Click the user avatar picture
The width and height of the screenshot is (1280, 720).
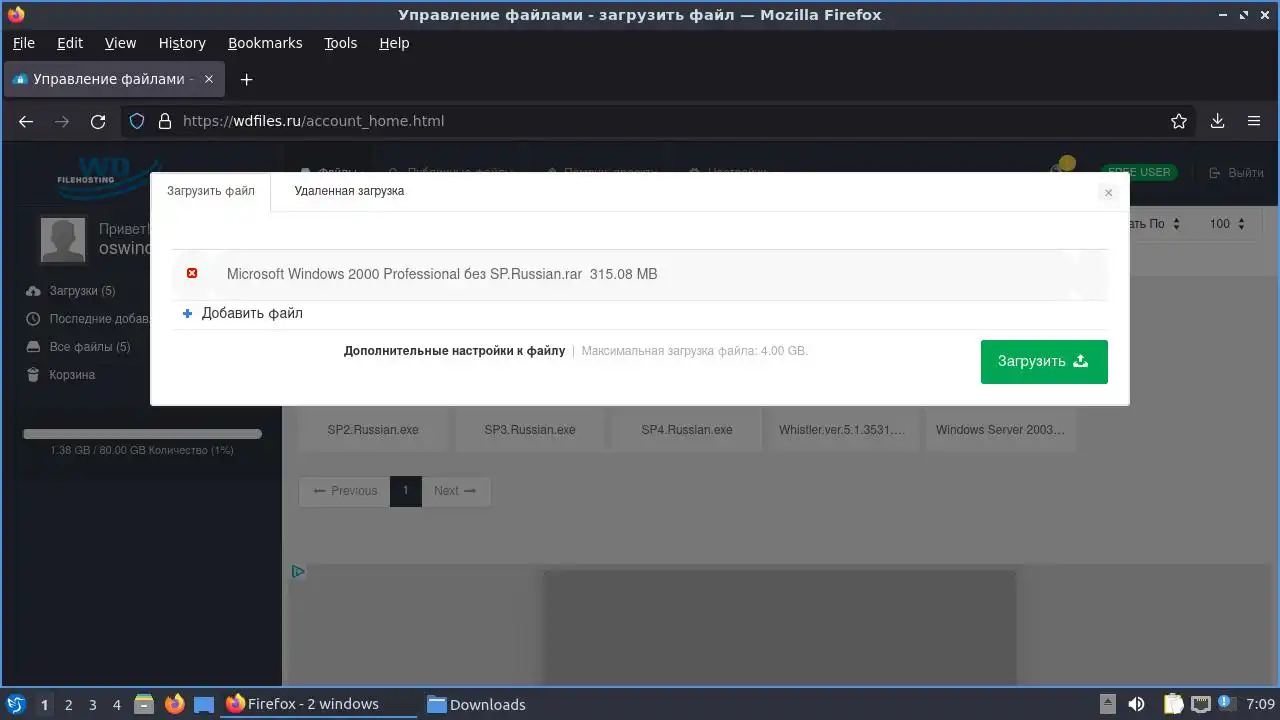pyautogui.click(x=62, y=239)
